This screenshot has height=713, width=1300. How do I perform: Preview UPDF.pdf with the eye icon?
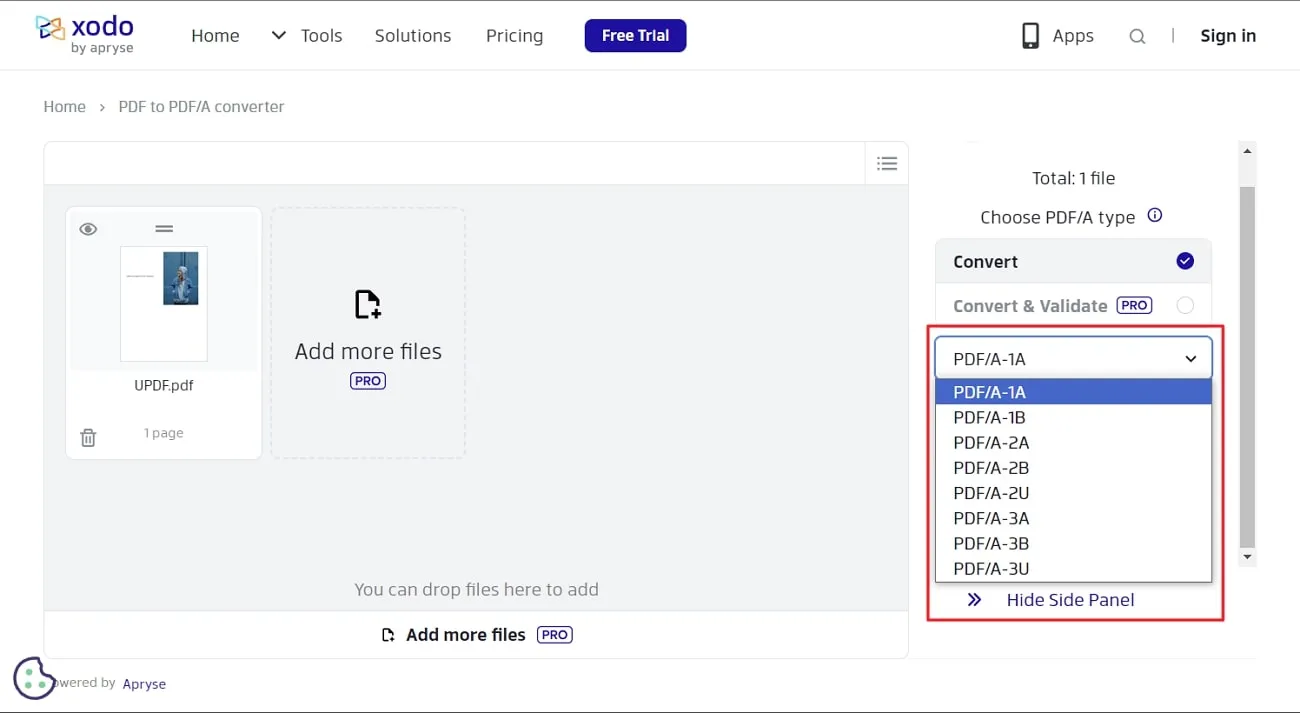click(x=88, y=229)
